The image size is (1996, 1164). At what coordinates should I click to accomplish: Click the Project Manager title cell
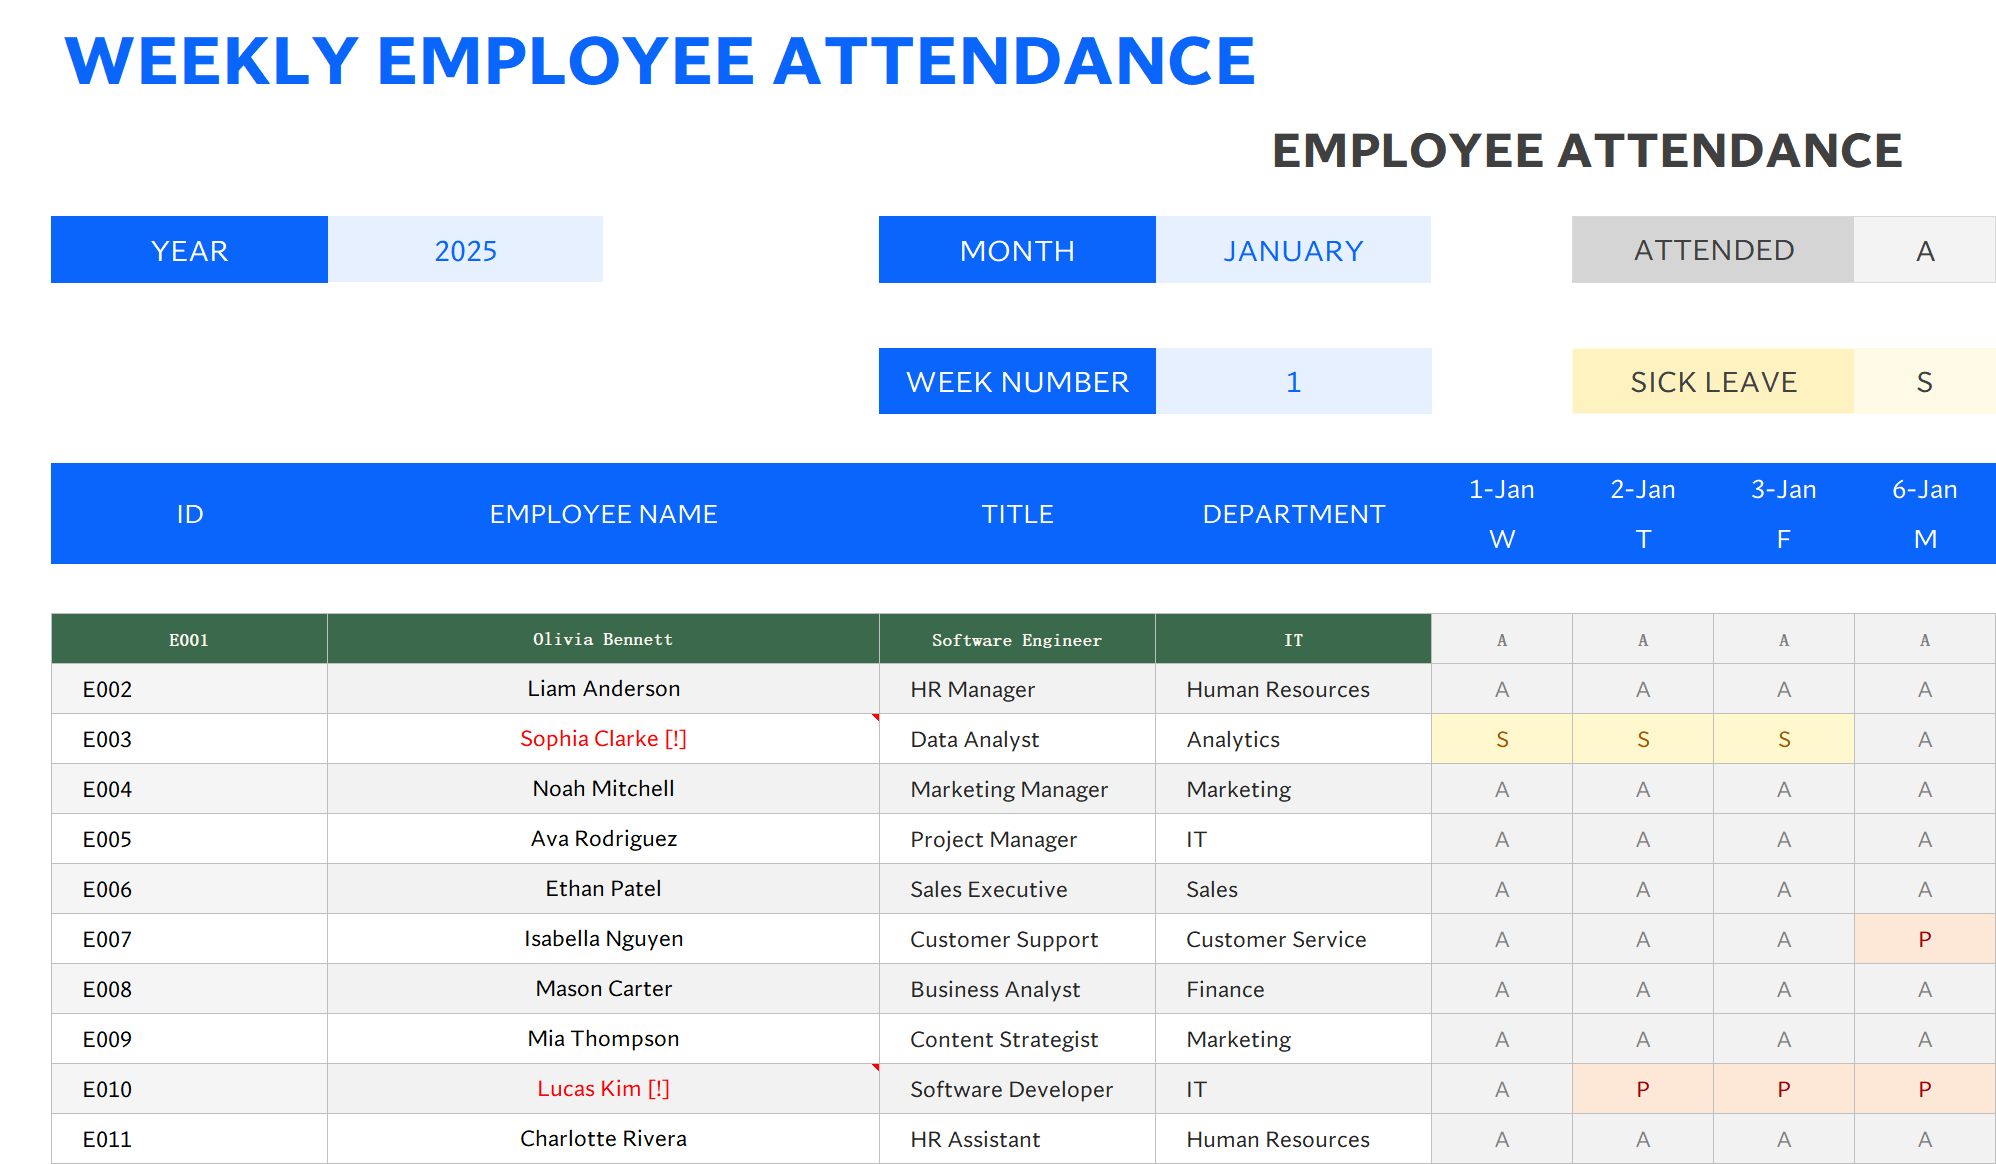point(1017,839)
